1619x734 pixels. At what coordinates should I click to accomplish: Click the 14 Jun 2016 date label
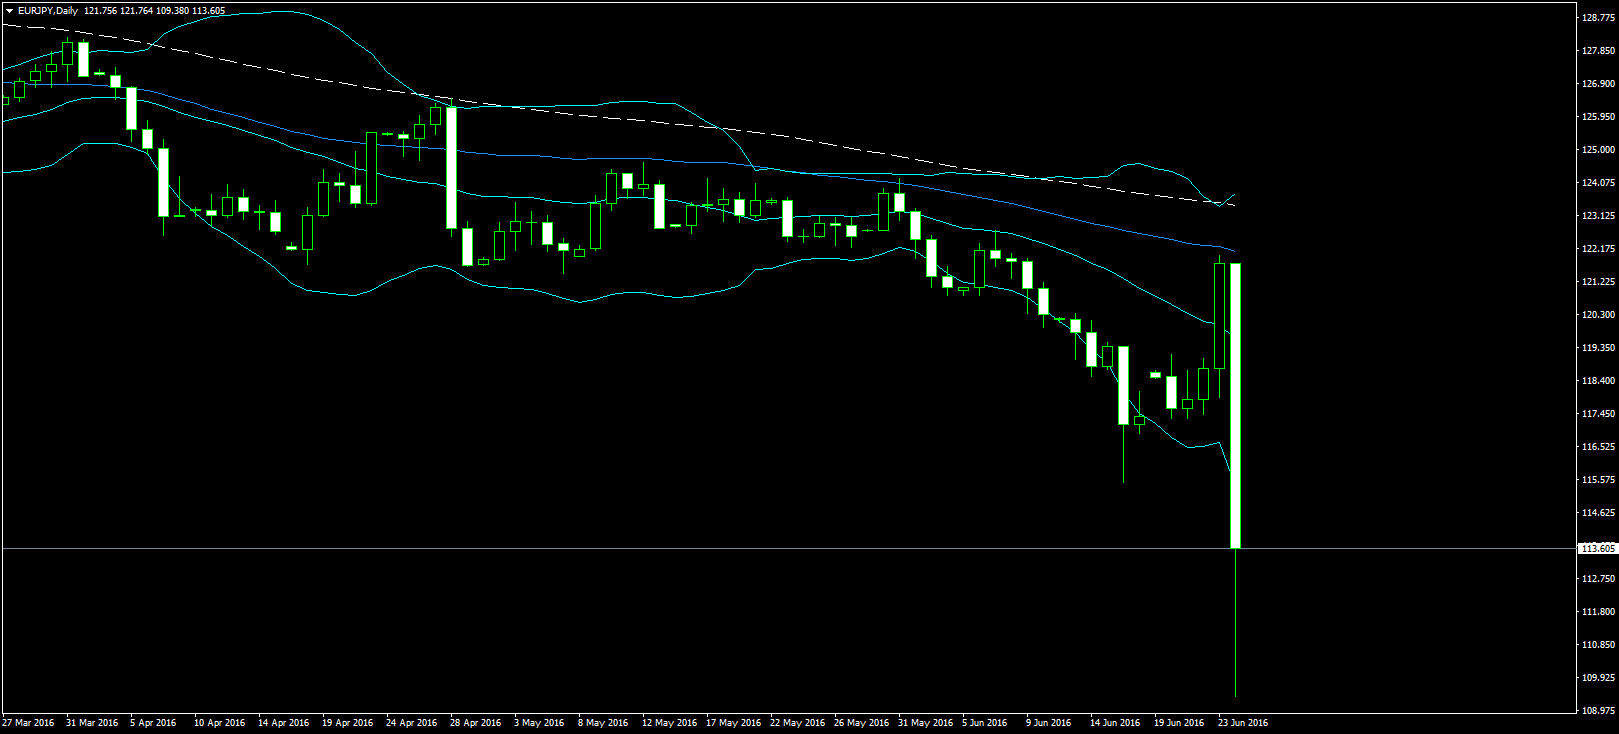point(1115,722)
